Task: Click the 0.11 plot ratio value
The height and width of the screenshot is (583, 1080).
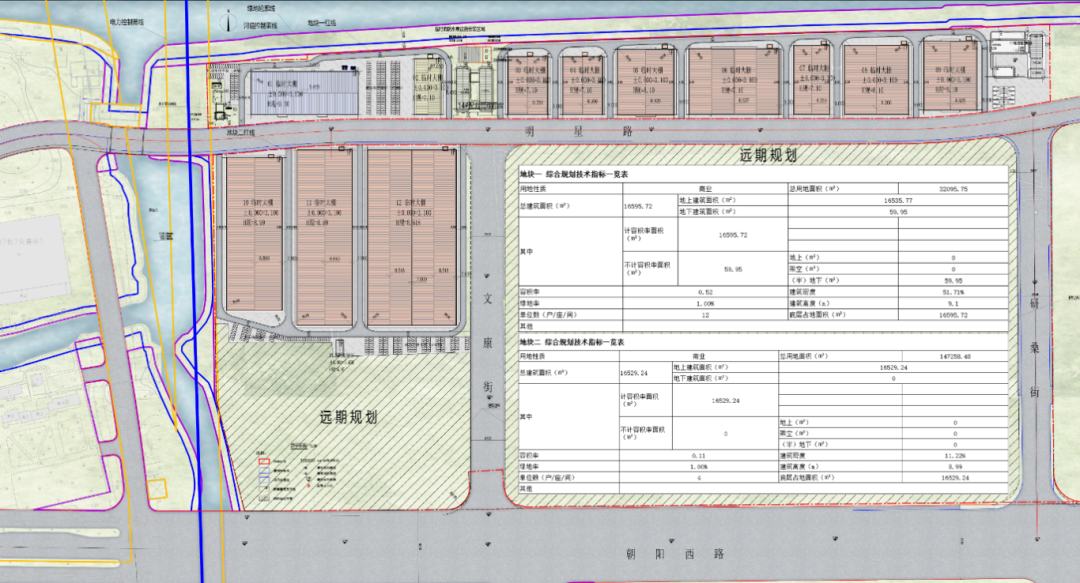Action: point(698,456)
